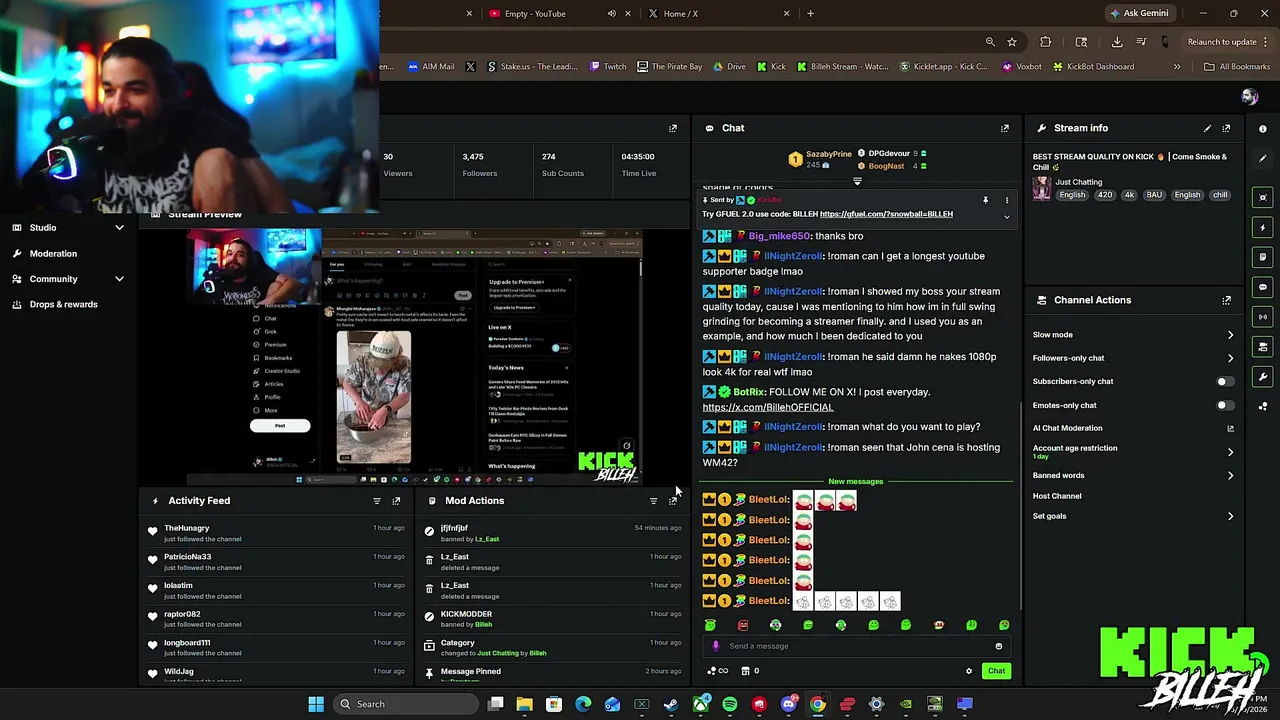Expand the Community sidebar section

[119, 279]
